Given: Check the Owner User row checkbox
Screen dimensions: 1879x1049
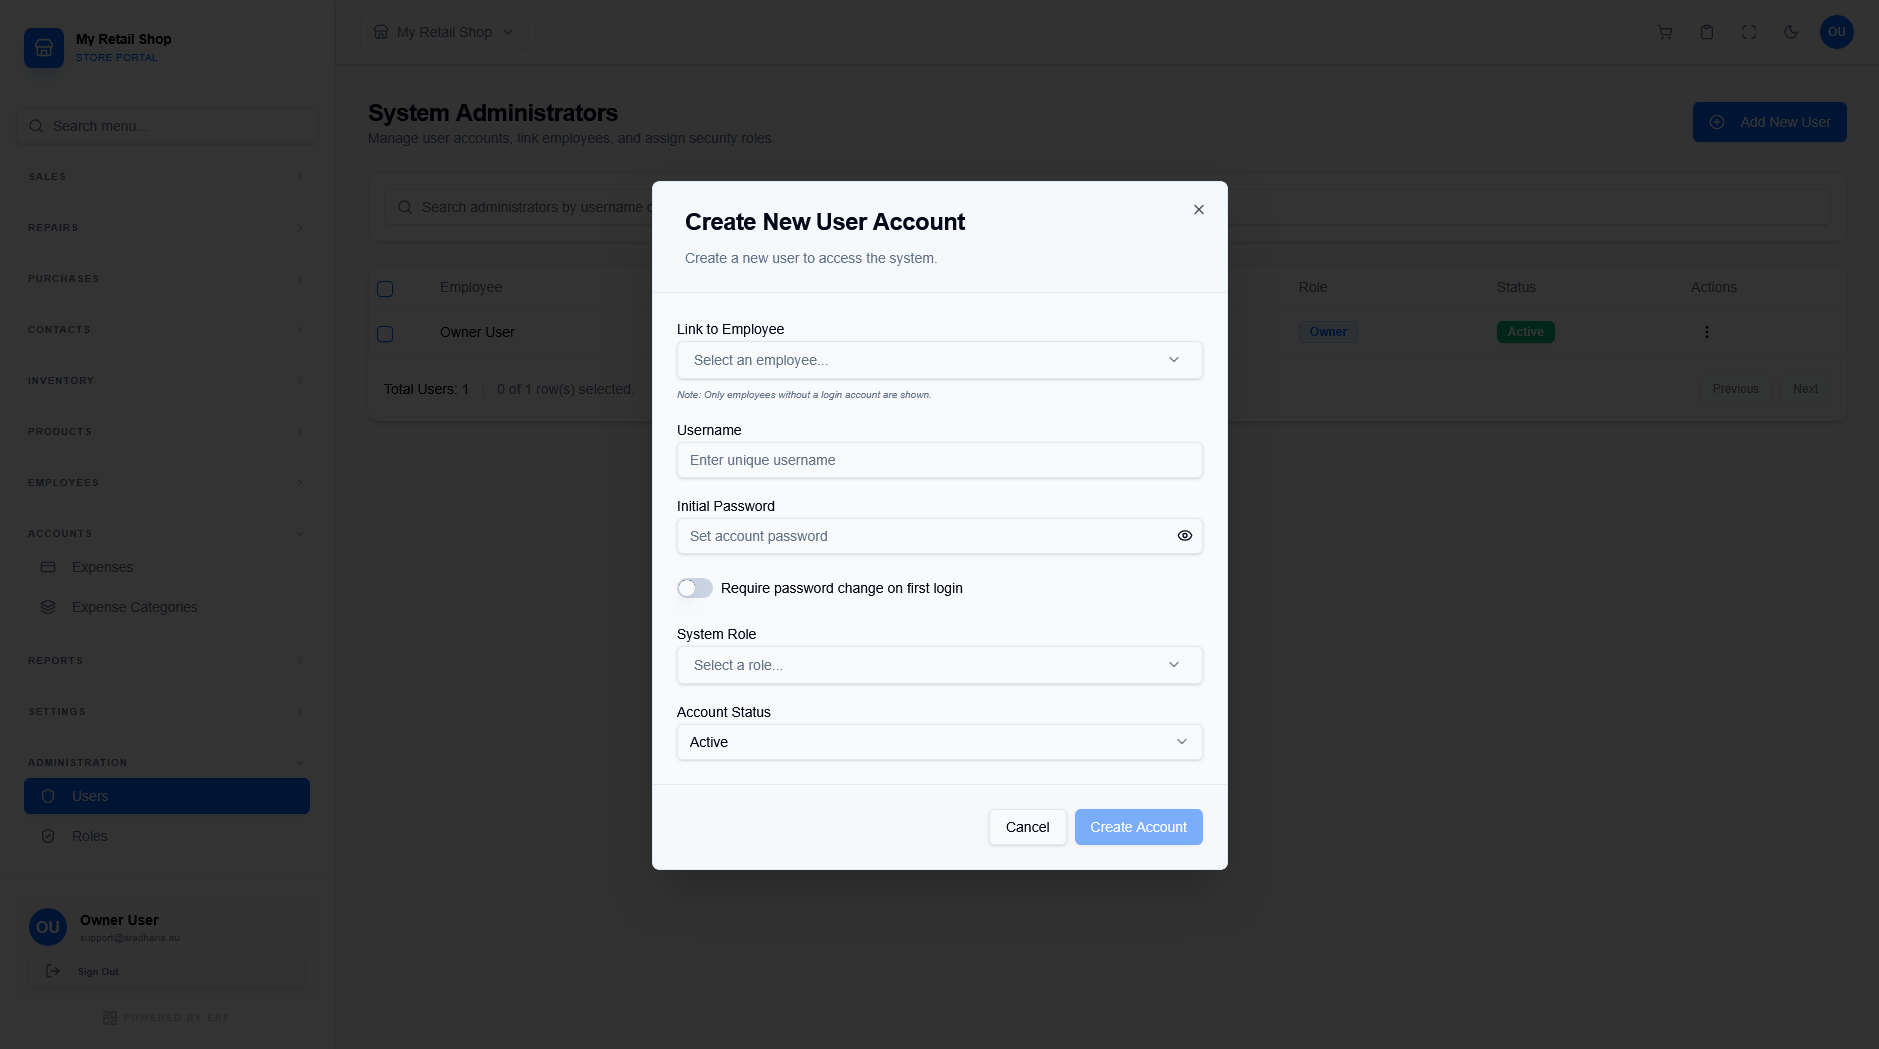Looking at the screenshot, I should (385, 333).
